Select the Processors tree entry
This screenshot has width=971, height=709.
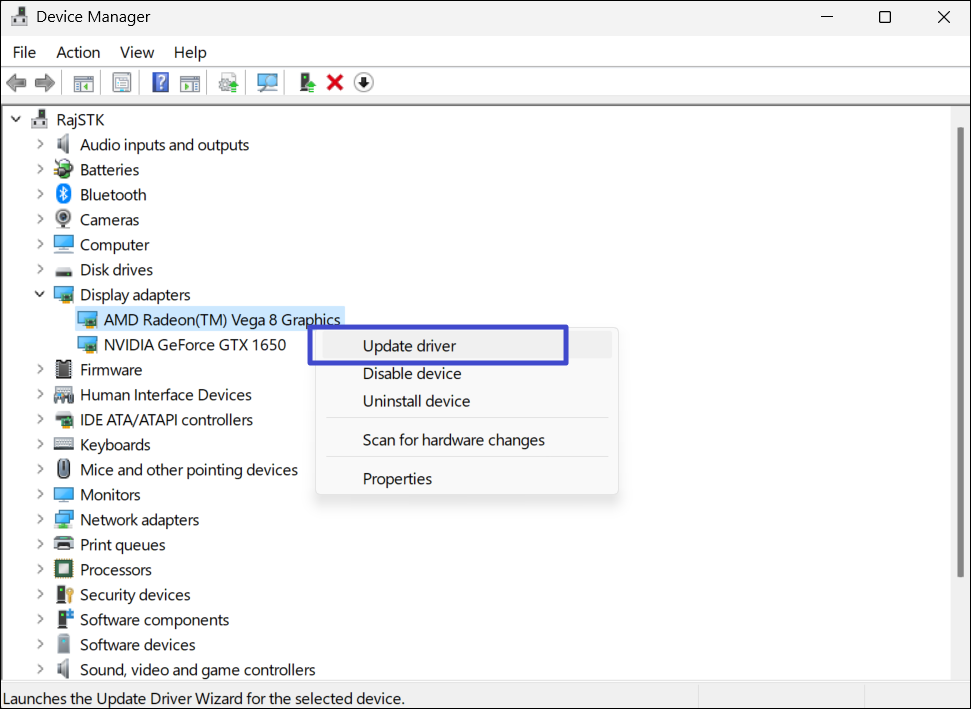tap(116, 570)
